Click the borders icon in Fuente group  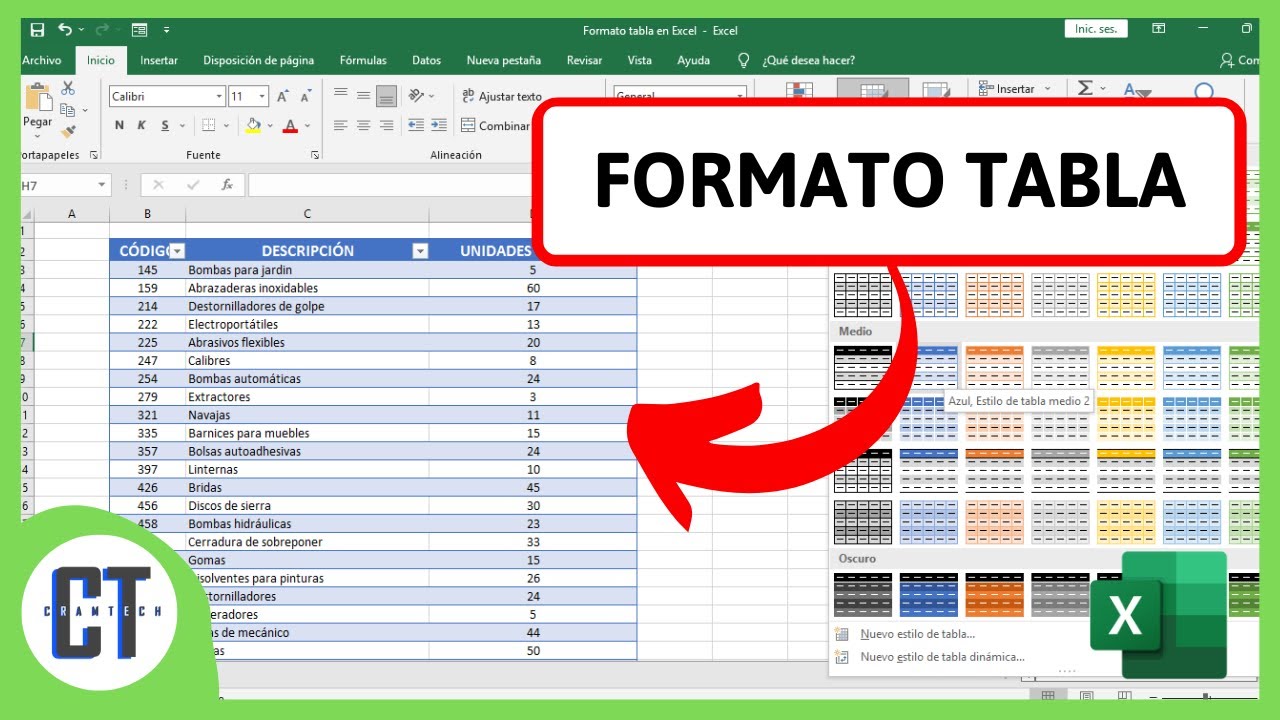(x=208, y=126)
